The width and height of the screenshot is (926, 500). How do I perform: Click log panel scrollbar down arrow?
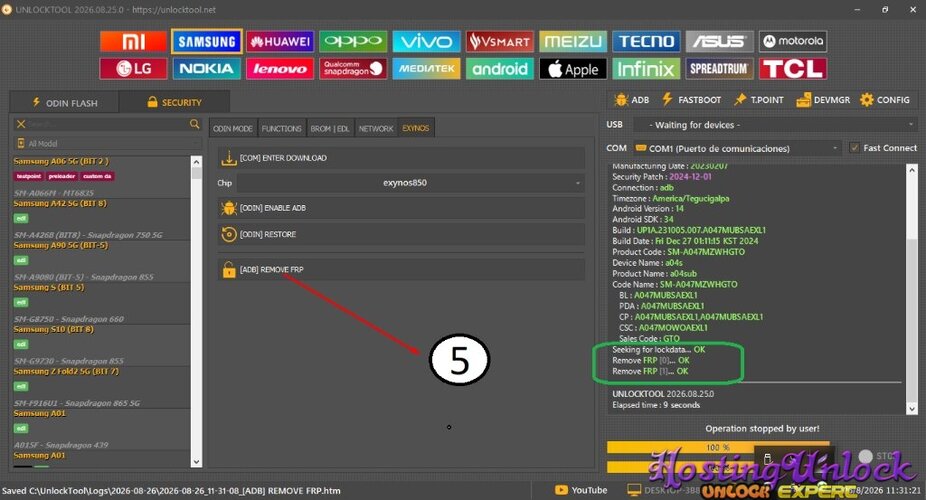[x=912, y=408]
